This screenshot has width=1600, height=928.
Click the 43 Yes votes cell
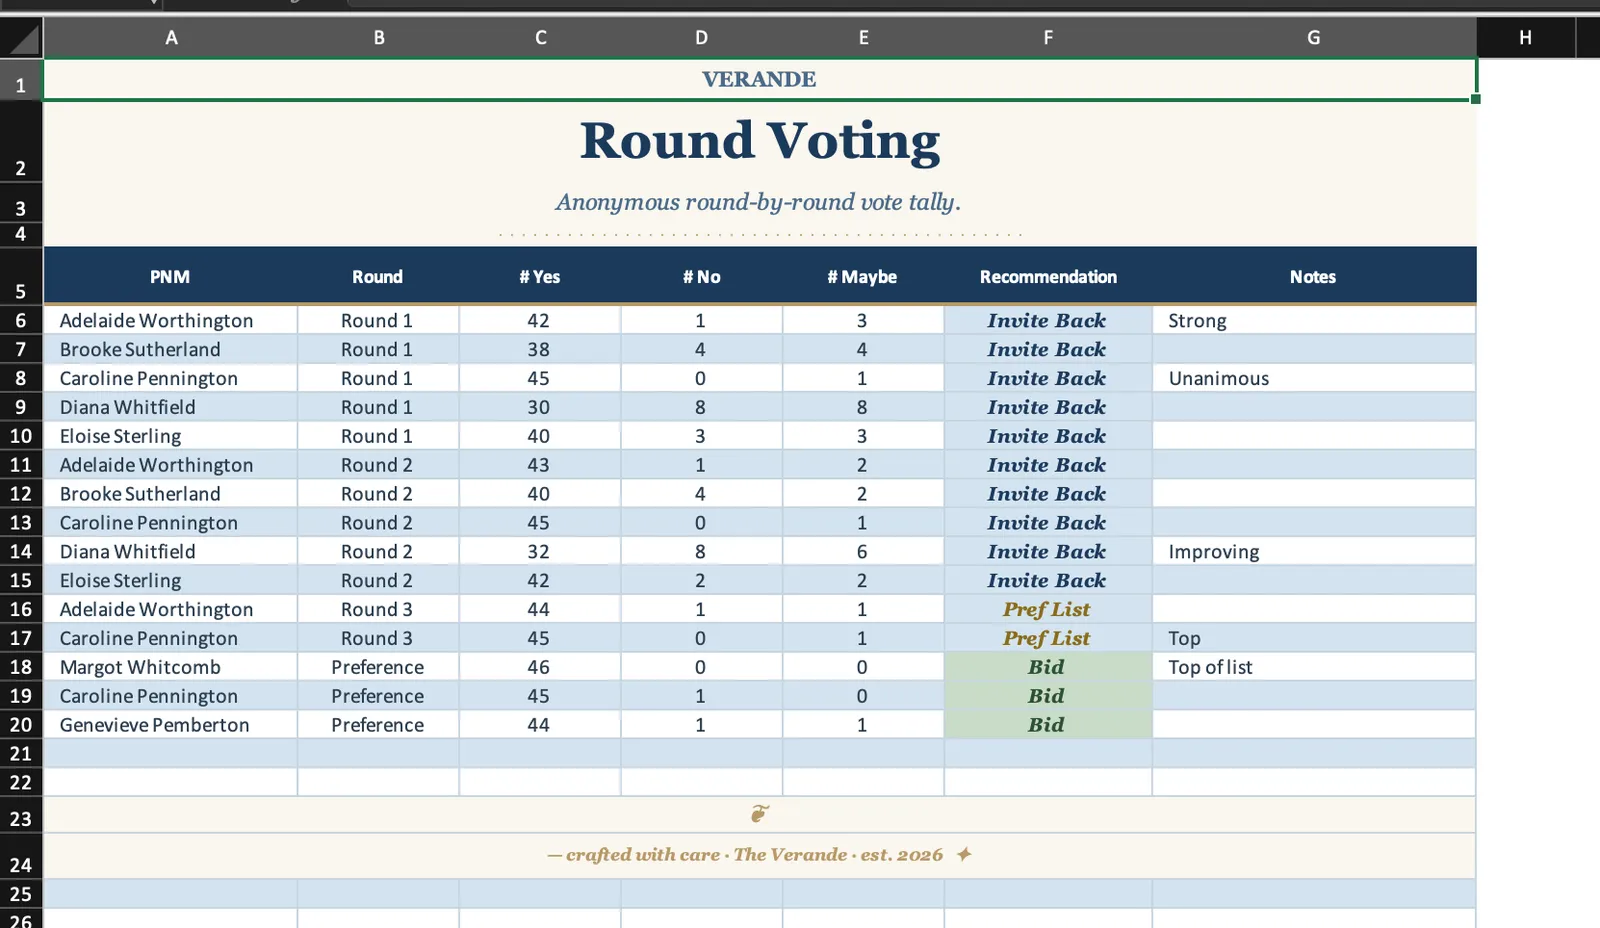540,466
